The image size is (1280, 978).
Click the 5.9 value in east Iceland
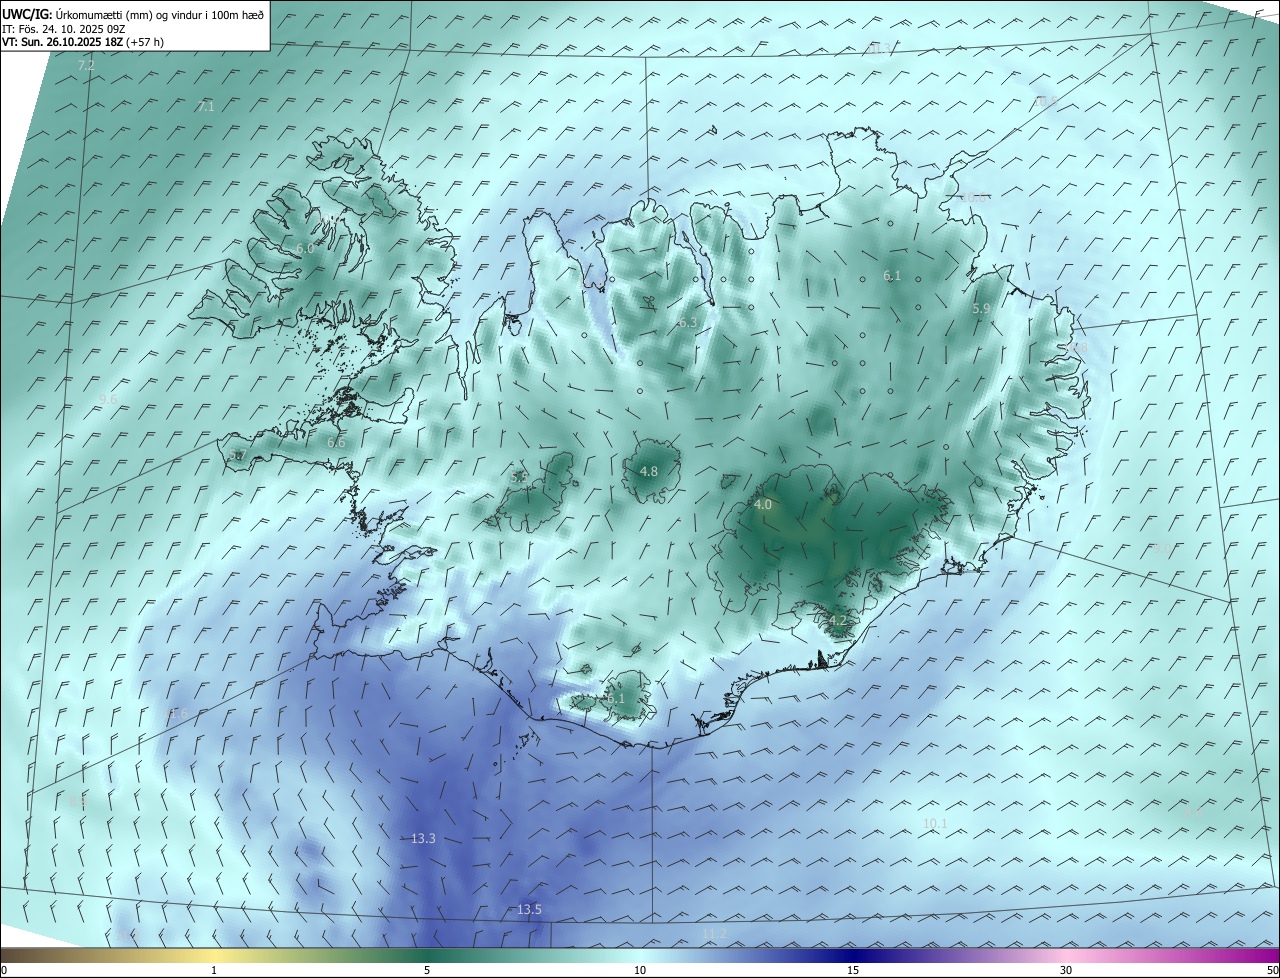click(981, 309)
